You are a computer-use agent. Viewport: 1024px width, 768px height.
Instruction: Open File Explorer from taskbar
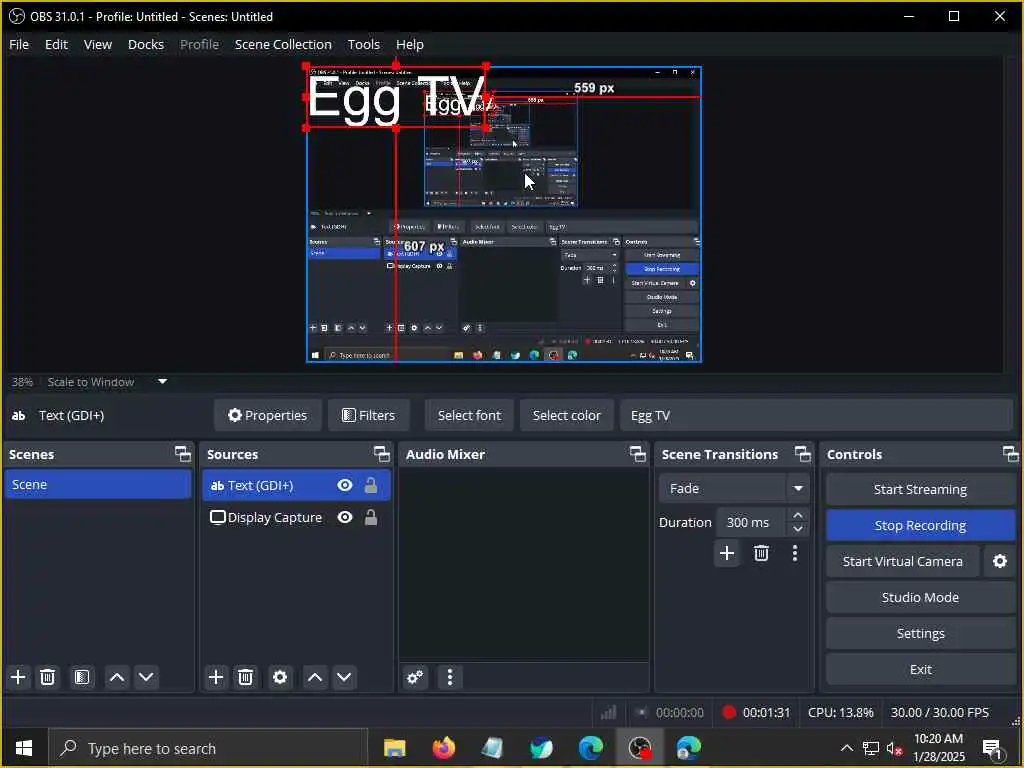394,748
